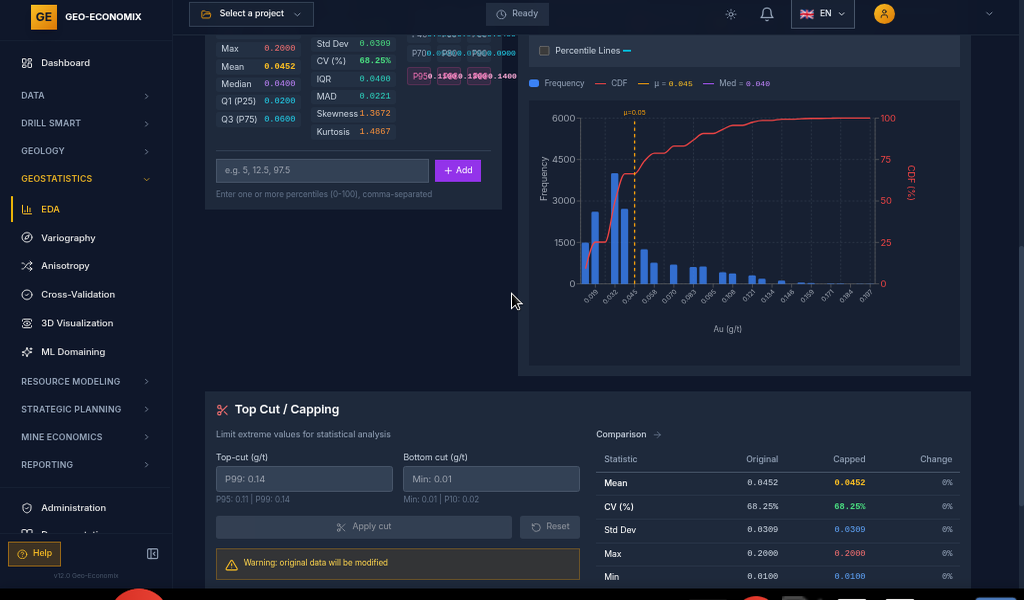Image resolution: width=1024 pixels, height=600 pixels.
Task: Click the Apply cut button
Action: click(364, 527)
